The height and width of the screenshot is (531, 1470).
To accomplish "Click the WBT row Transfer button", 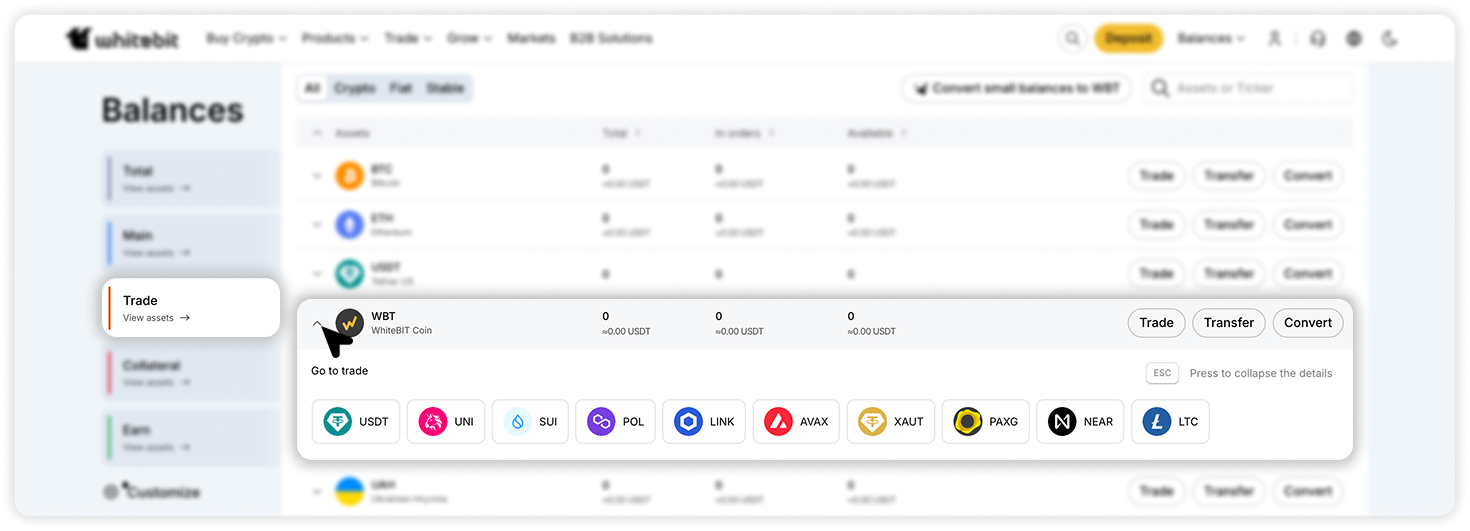I will pos(1229,323).
